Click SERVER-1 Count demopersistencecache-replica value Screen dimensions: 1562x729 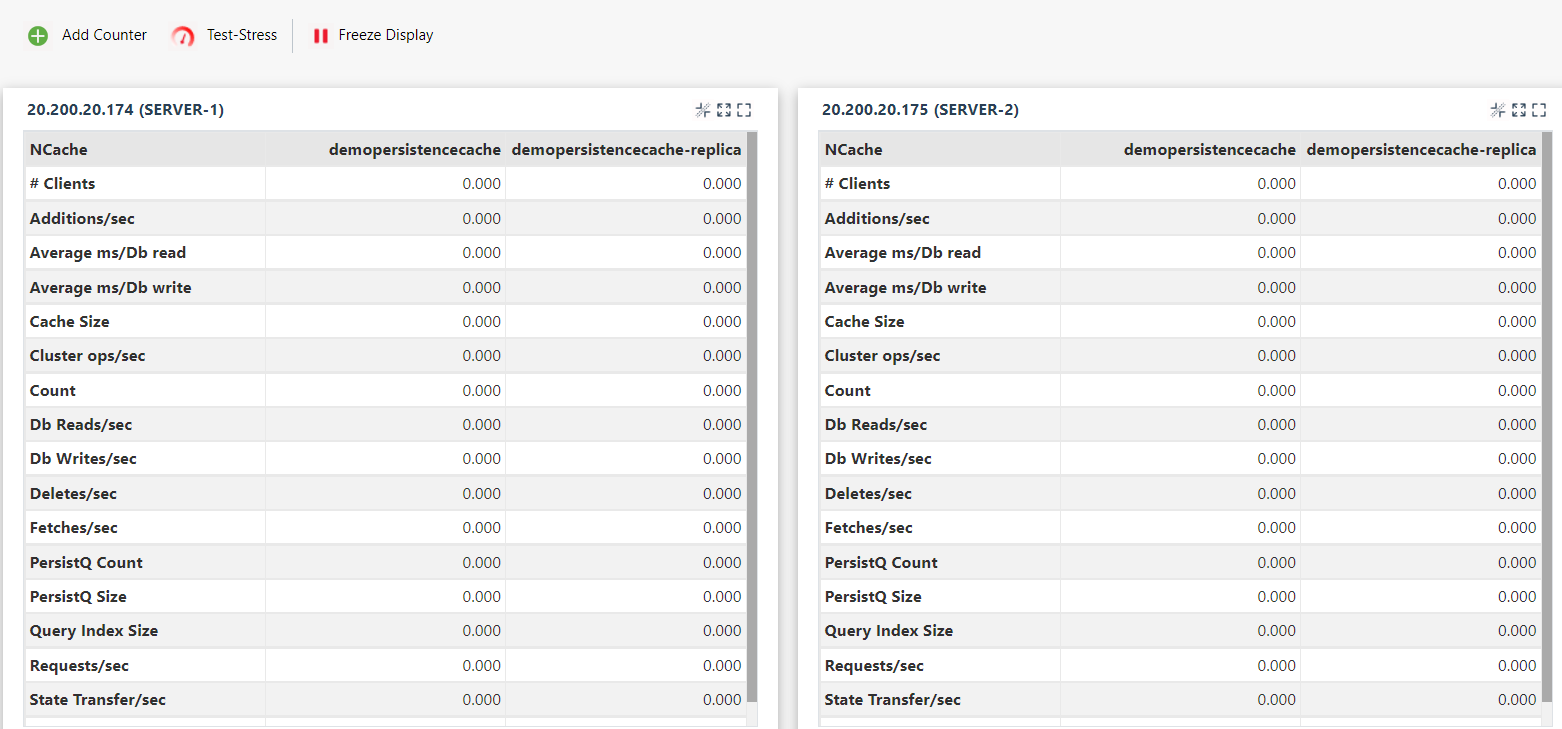722,390
